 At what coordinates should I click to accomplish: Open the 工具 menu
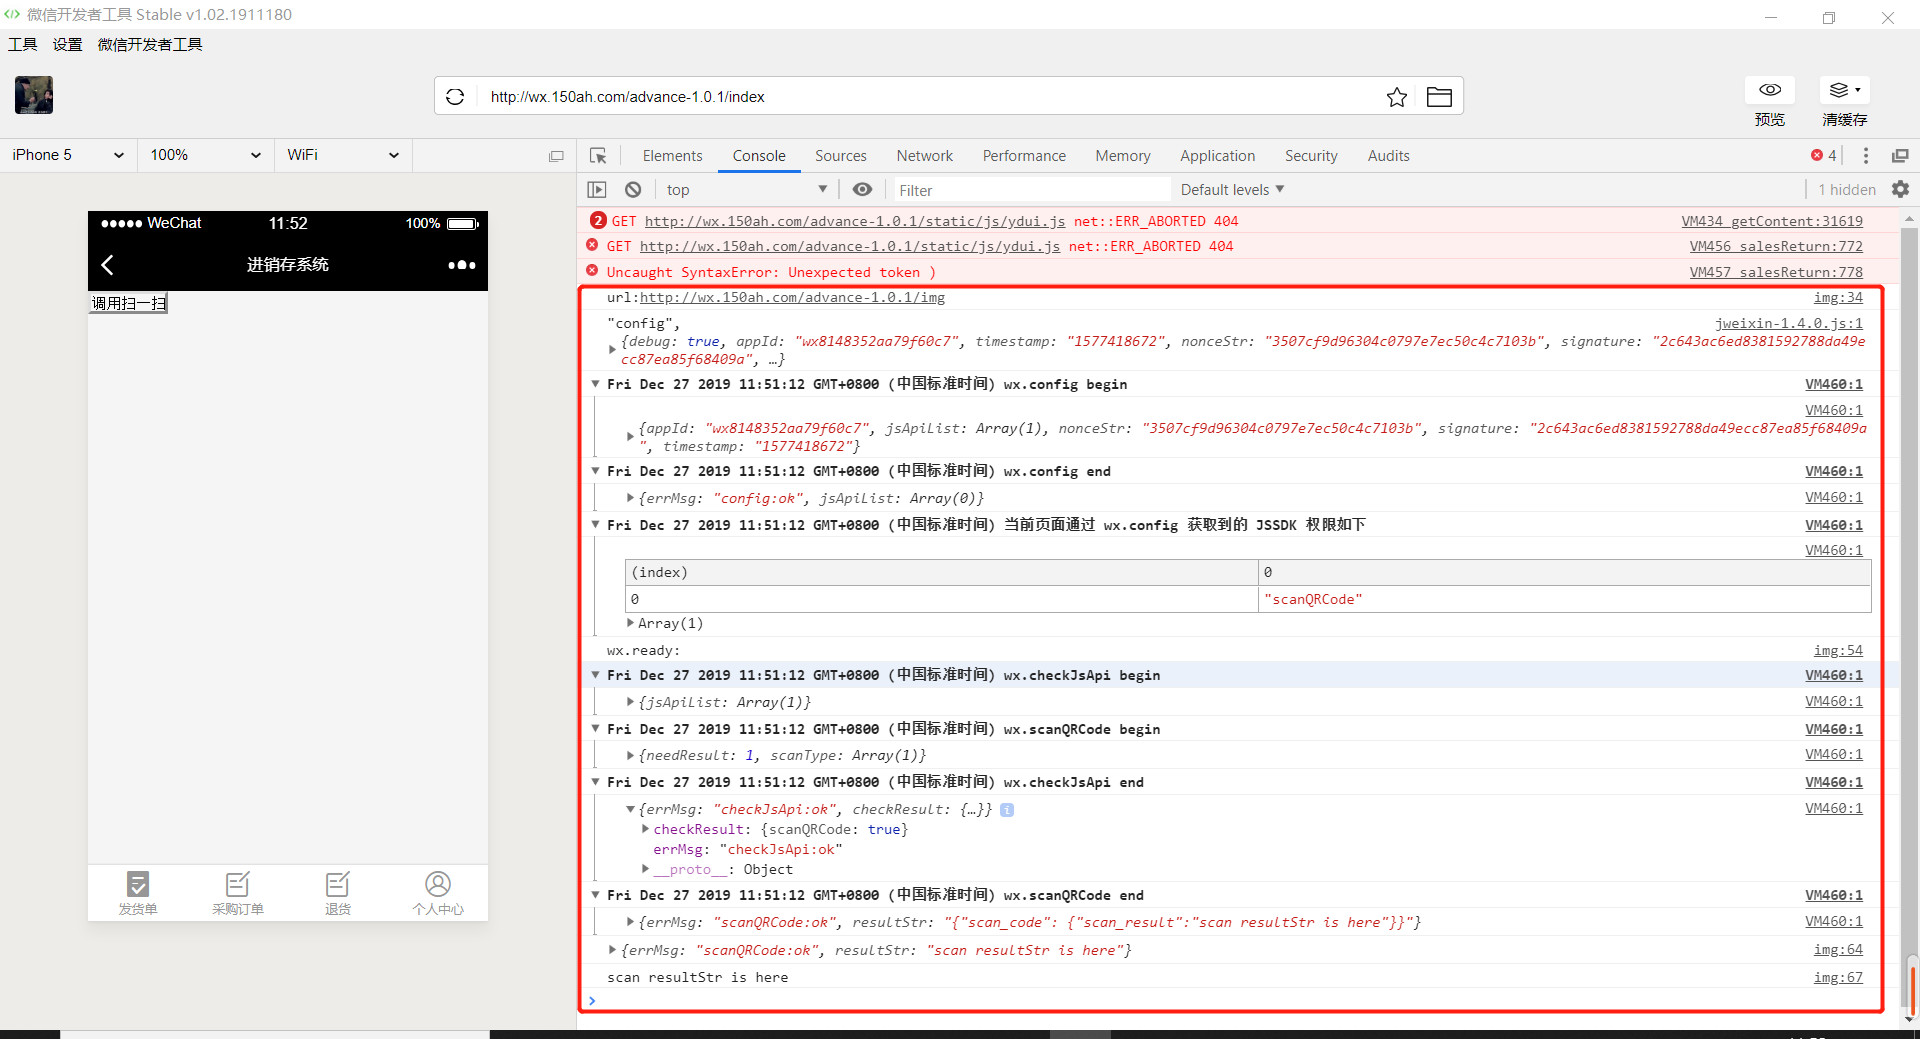(x=23, y=44)
